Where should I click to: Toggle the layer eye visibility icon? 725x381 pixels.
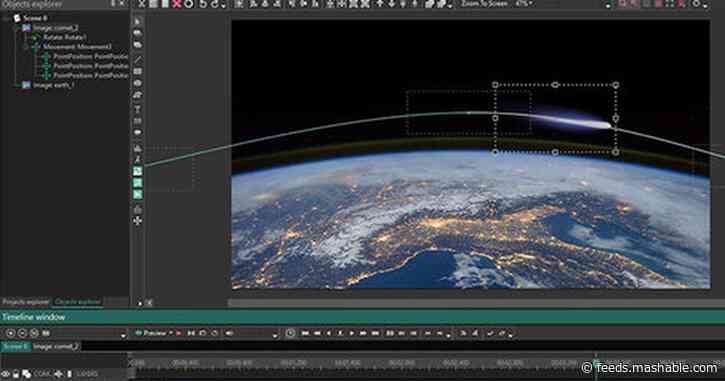coord(5,374)
